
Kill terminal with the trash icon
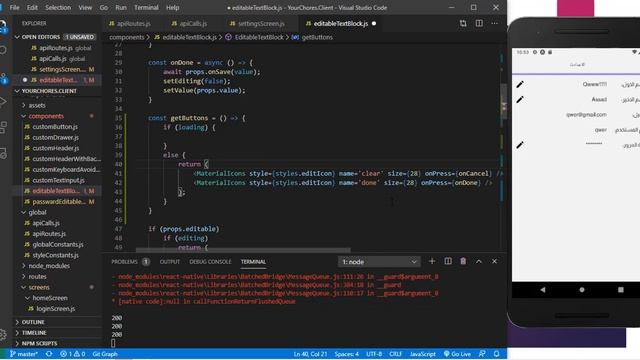pyautogui.click(x=463, y=261)
